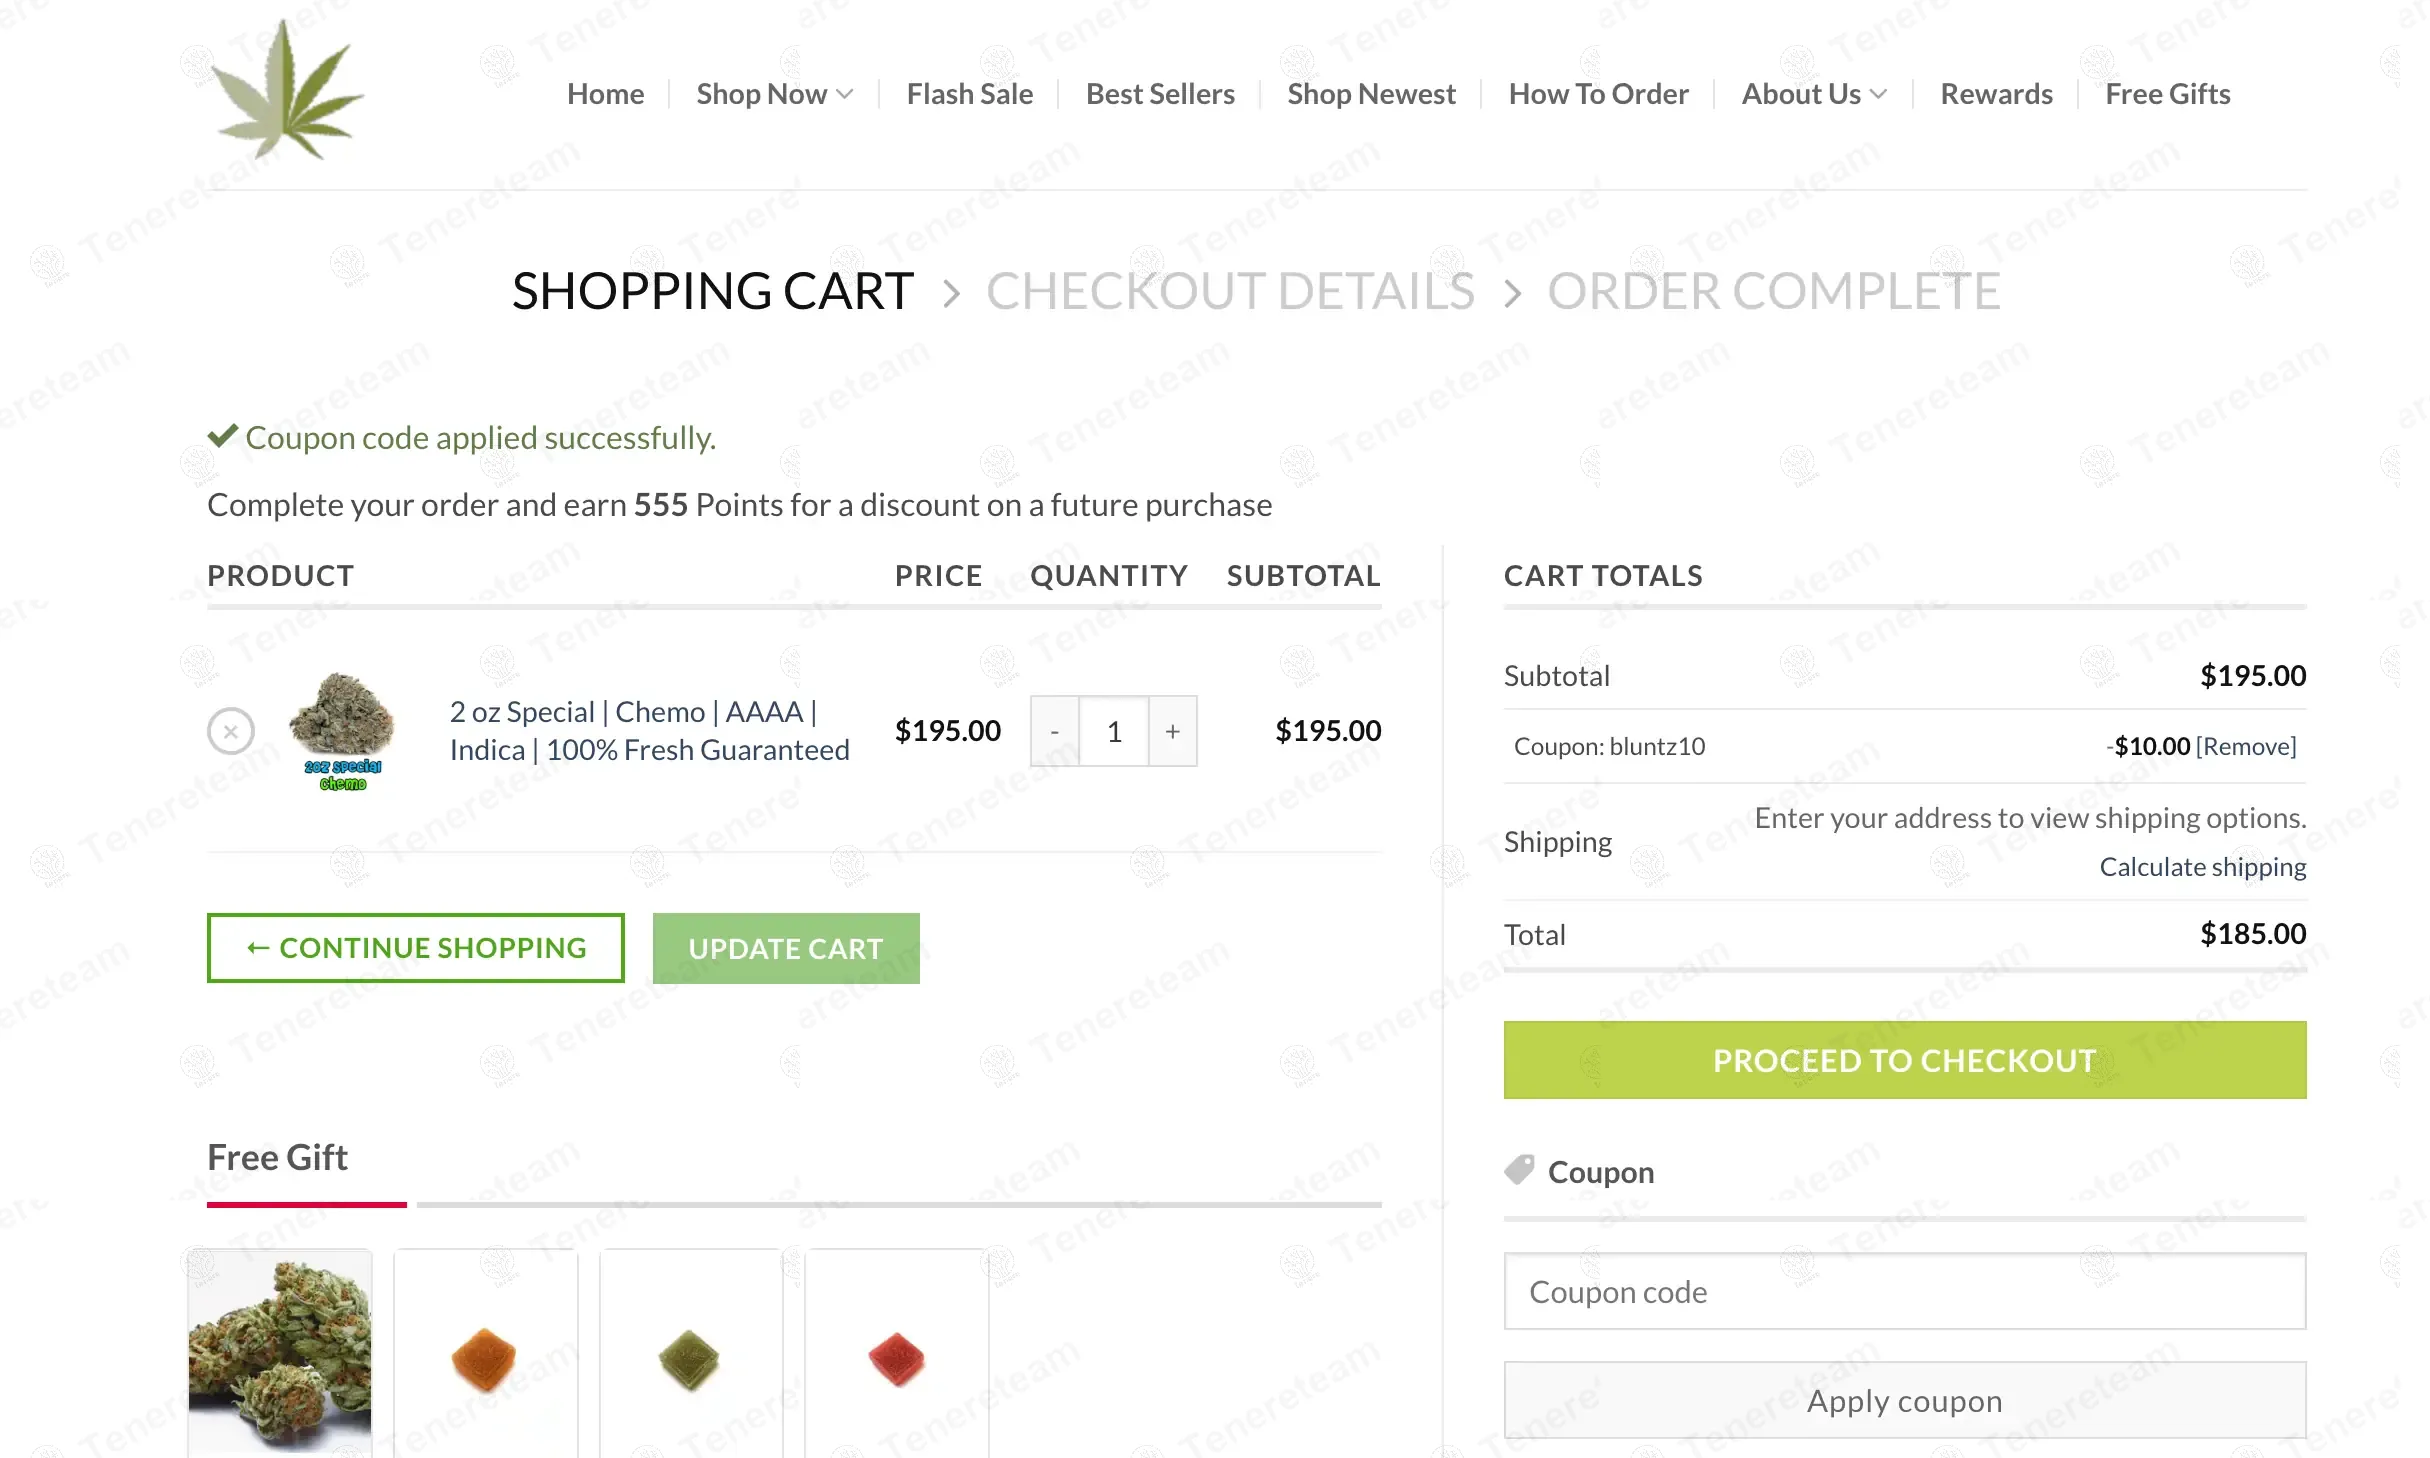Click the Calculate shipping link

pyautogui.click(x=2202, y=866)
